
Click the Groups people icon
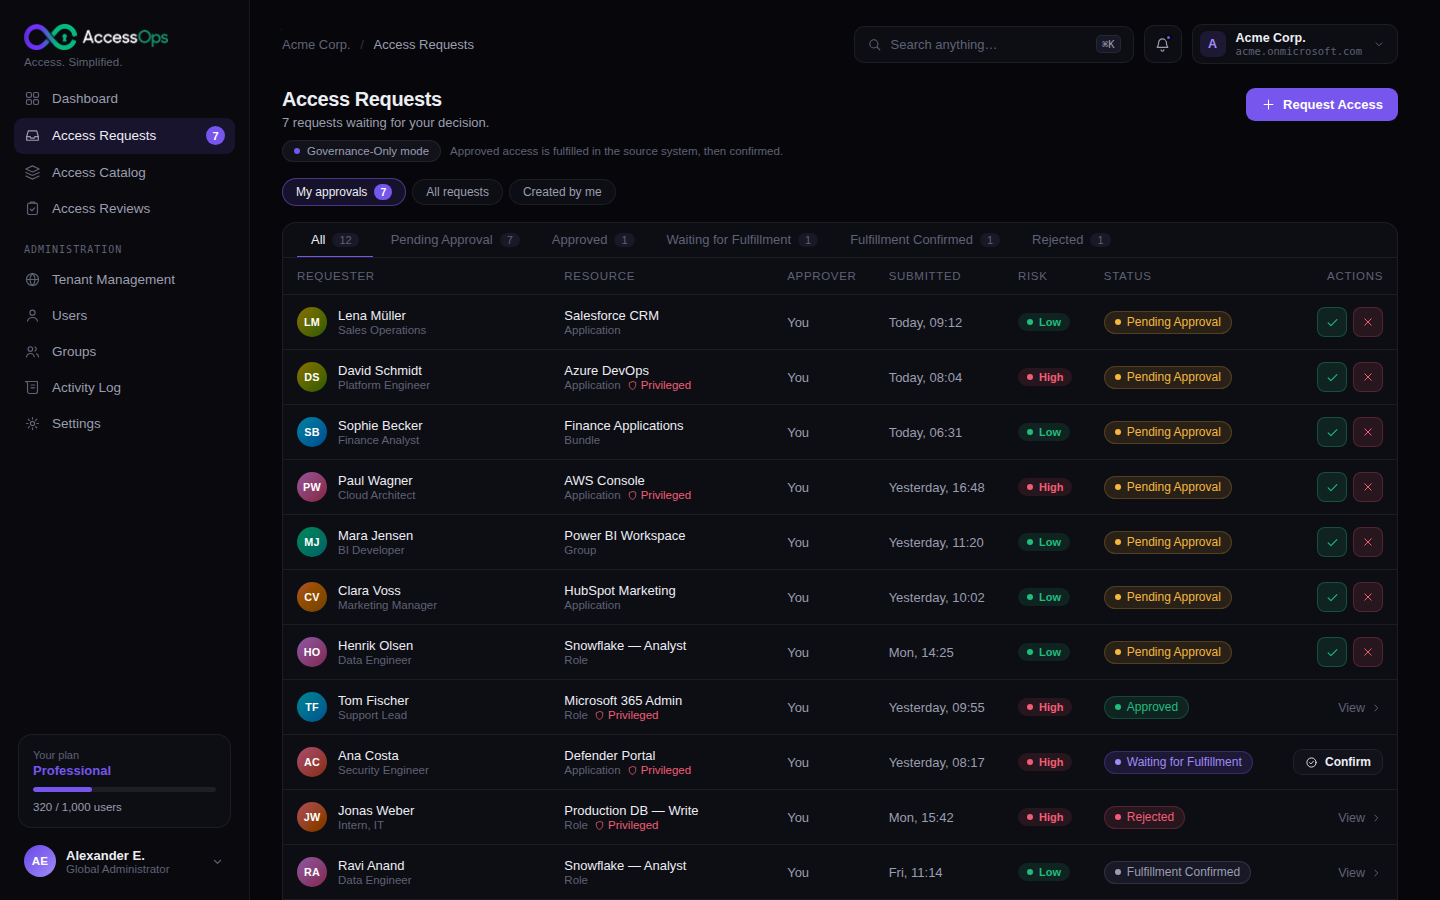pos(32,352)
